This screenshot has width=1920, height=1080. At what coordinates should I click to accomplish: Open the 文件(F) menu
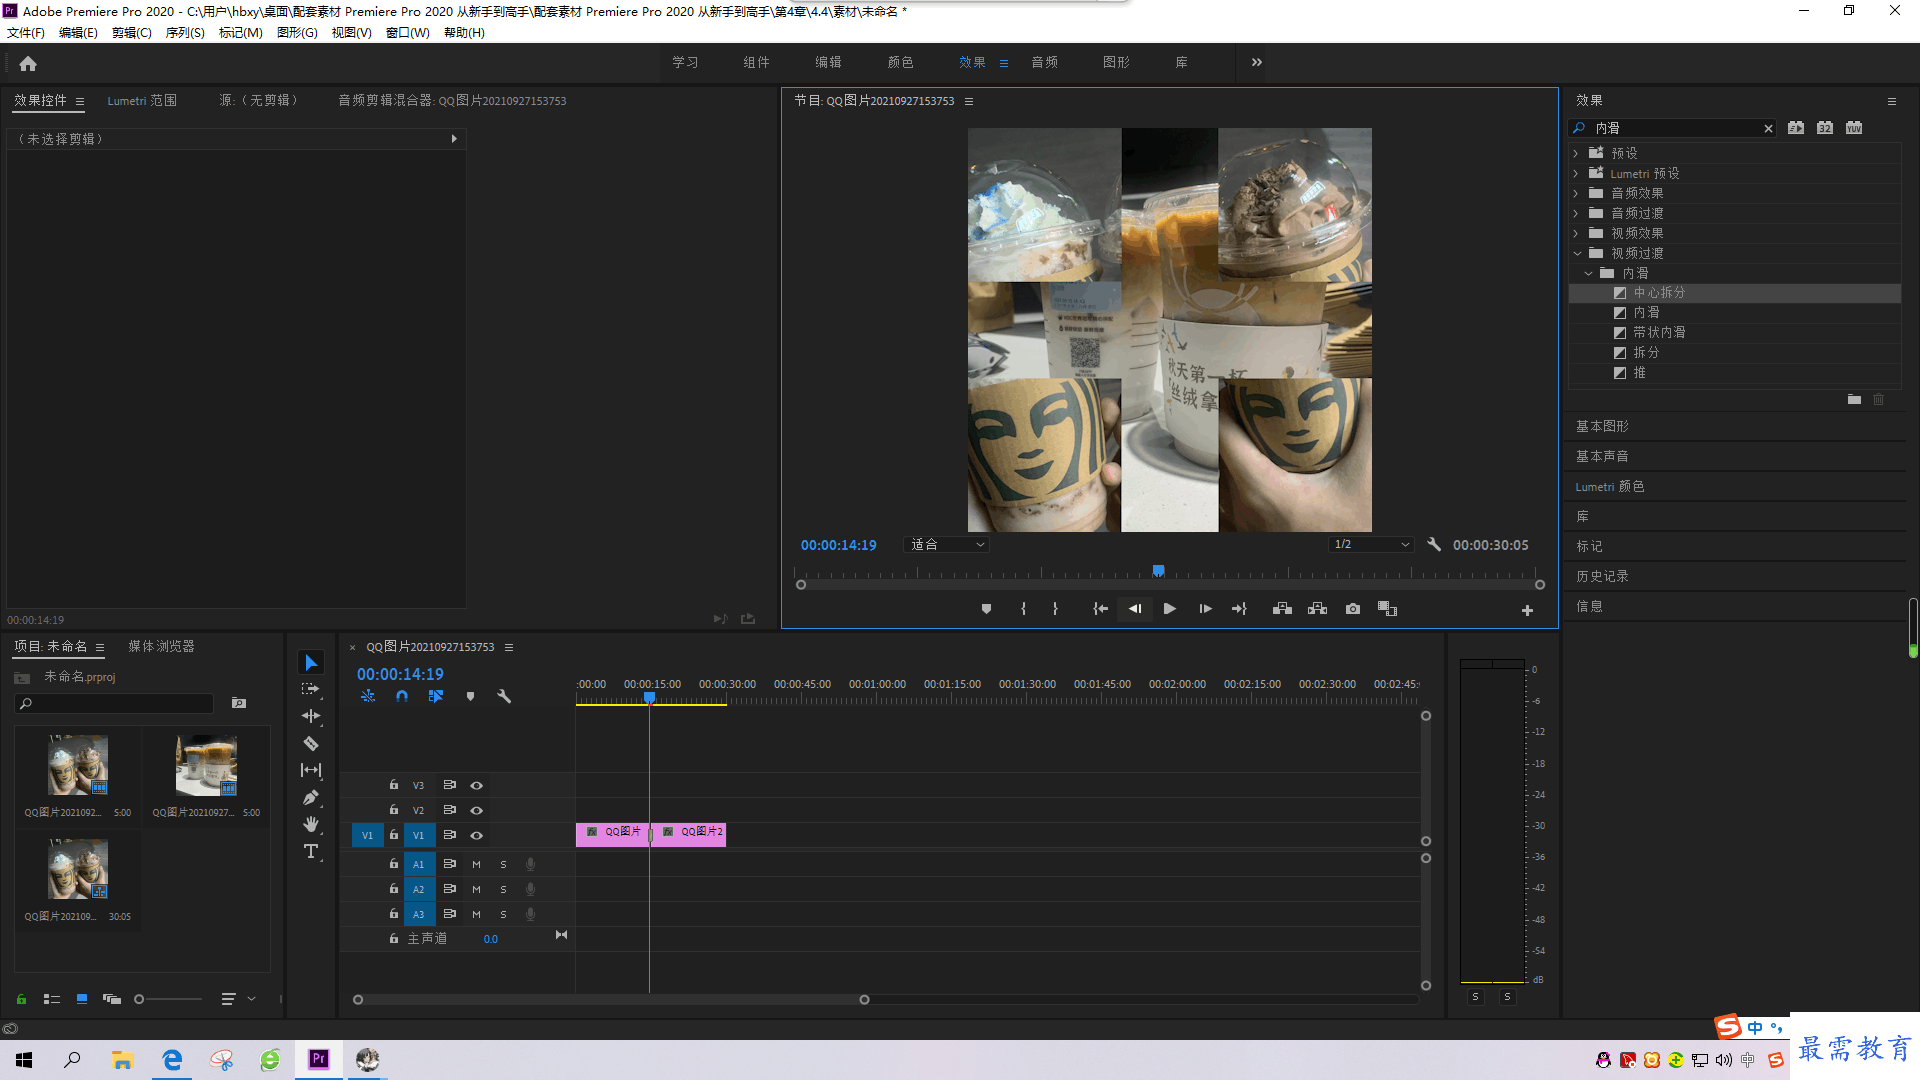pos(26,33)
